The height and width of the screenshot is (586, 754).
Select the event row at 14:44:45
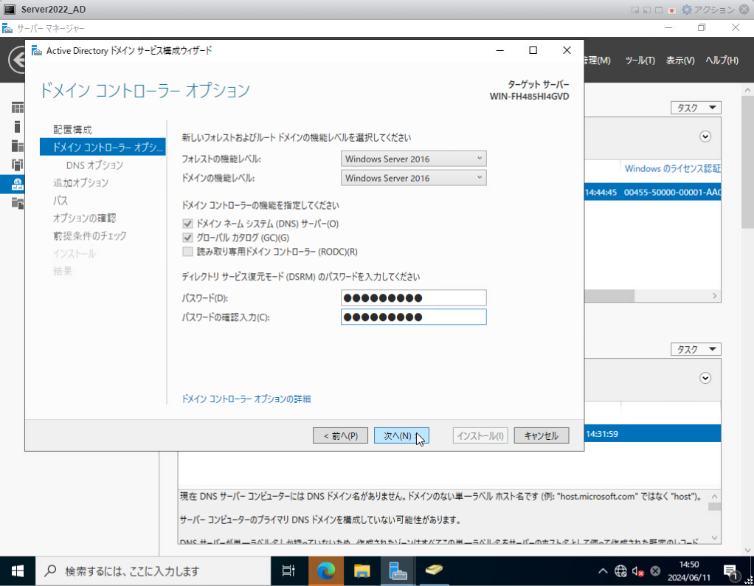pos(653,192)
